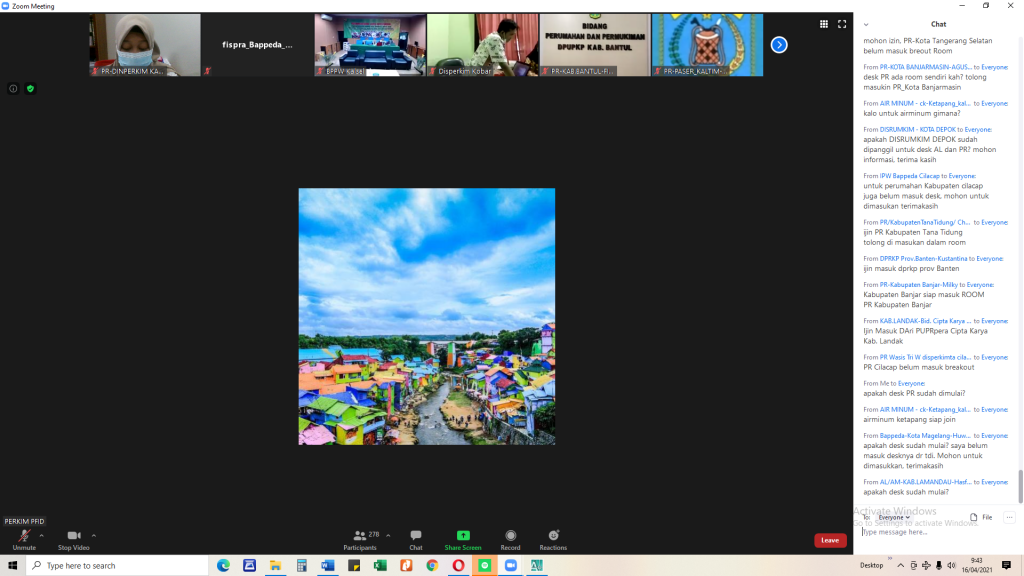Screen dimensions: 1024x576
Task: Leave the meeting
Action: click(x=830, y=540)
